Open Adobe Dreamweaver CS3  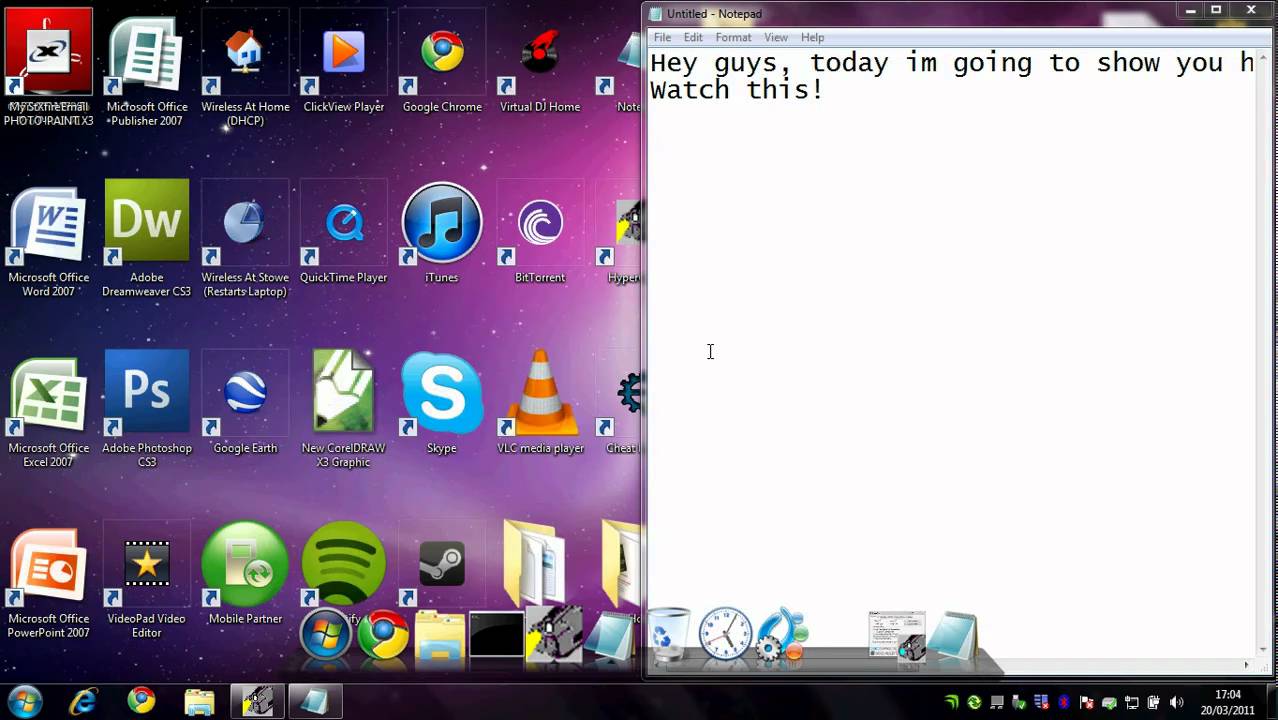(146, 222)
